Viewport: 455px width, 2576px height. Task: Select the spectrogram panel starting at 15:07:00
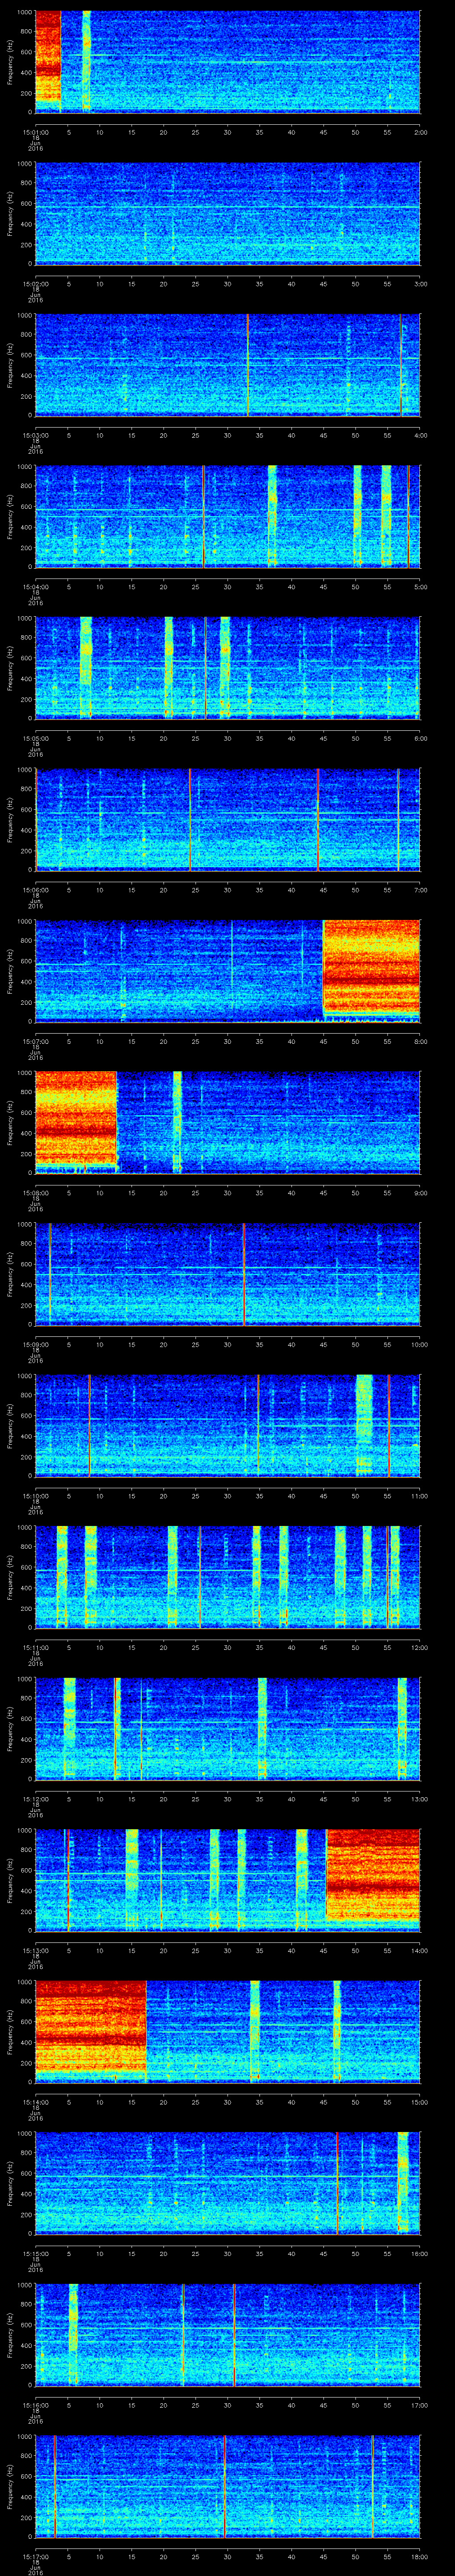click(227, 970)
